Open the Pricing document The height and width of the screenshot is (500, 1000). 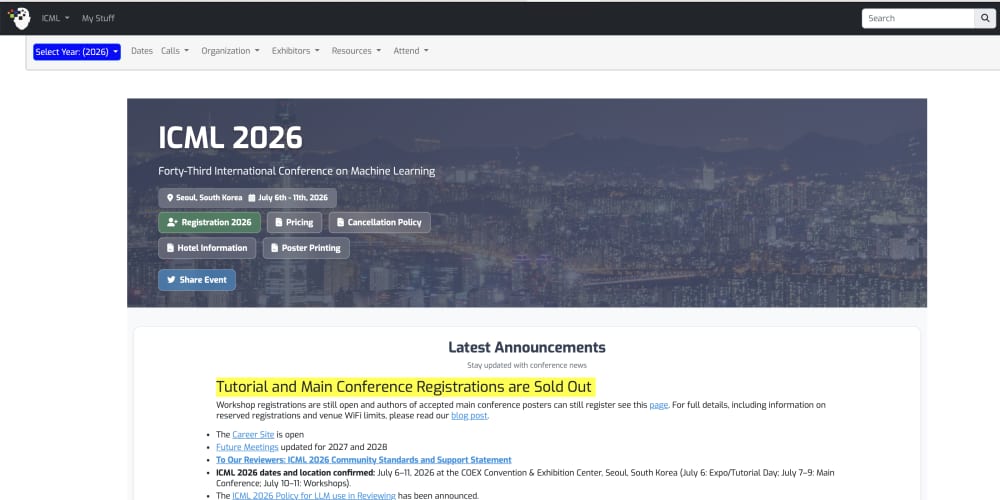click(294, 223)
